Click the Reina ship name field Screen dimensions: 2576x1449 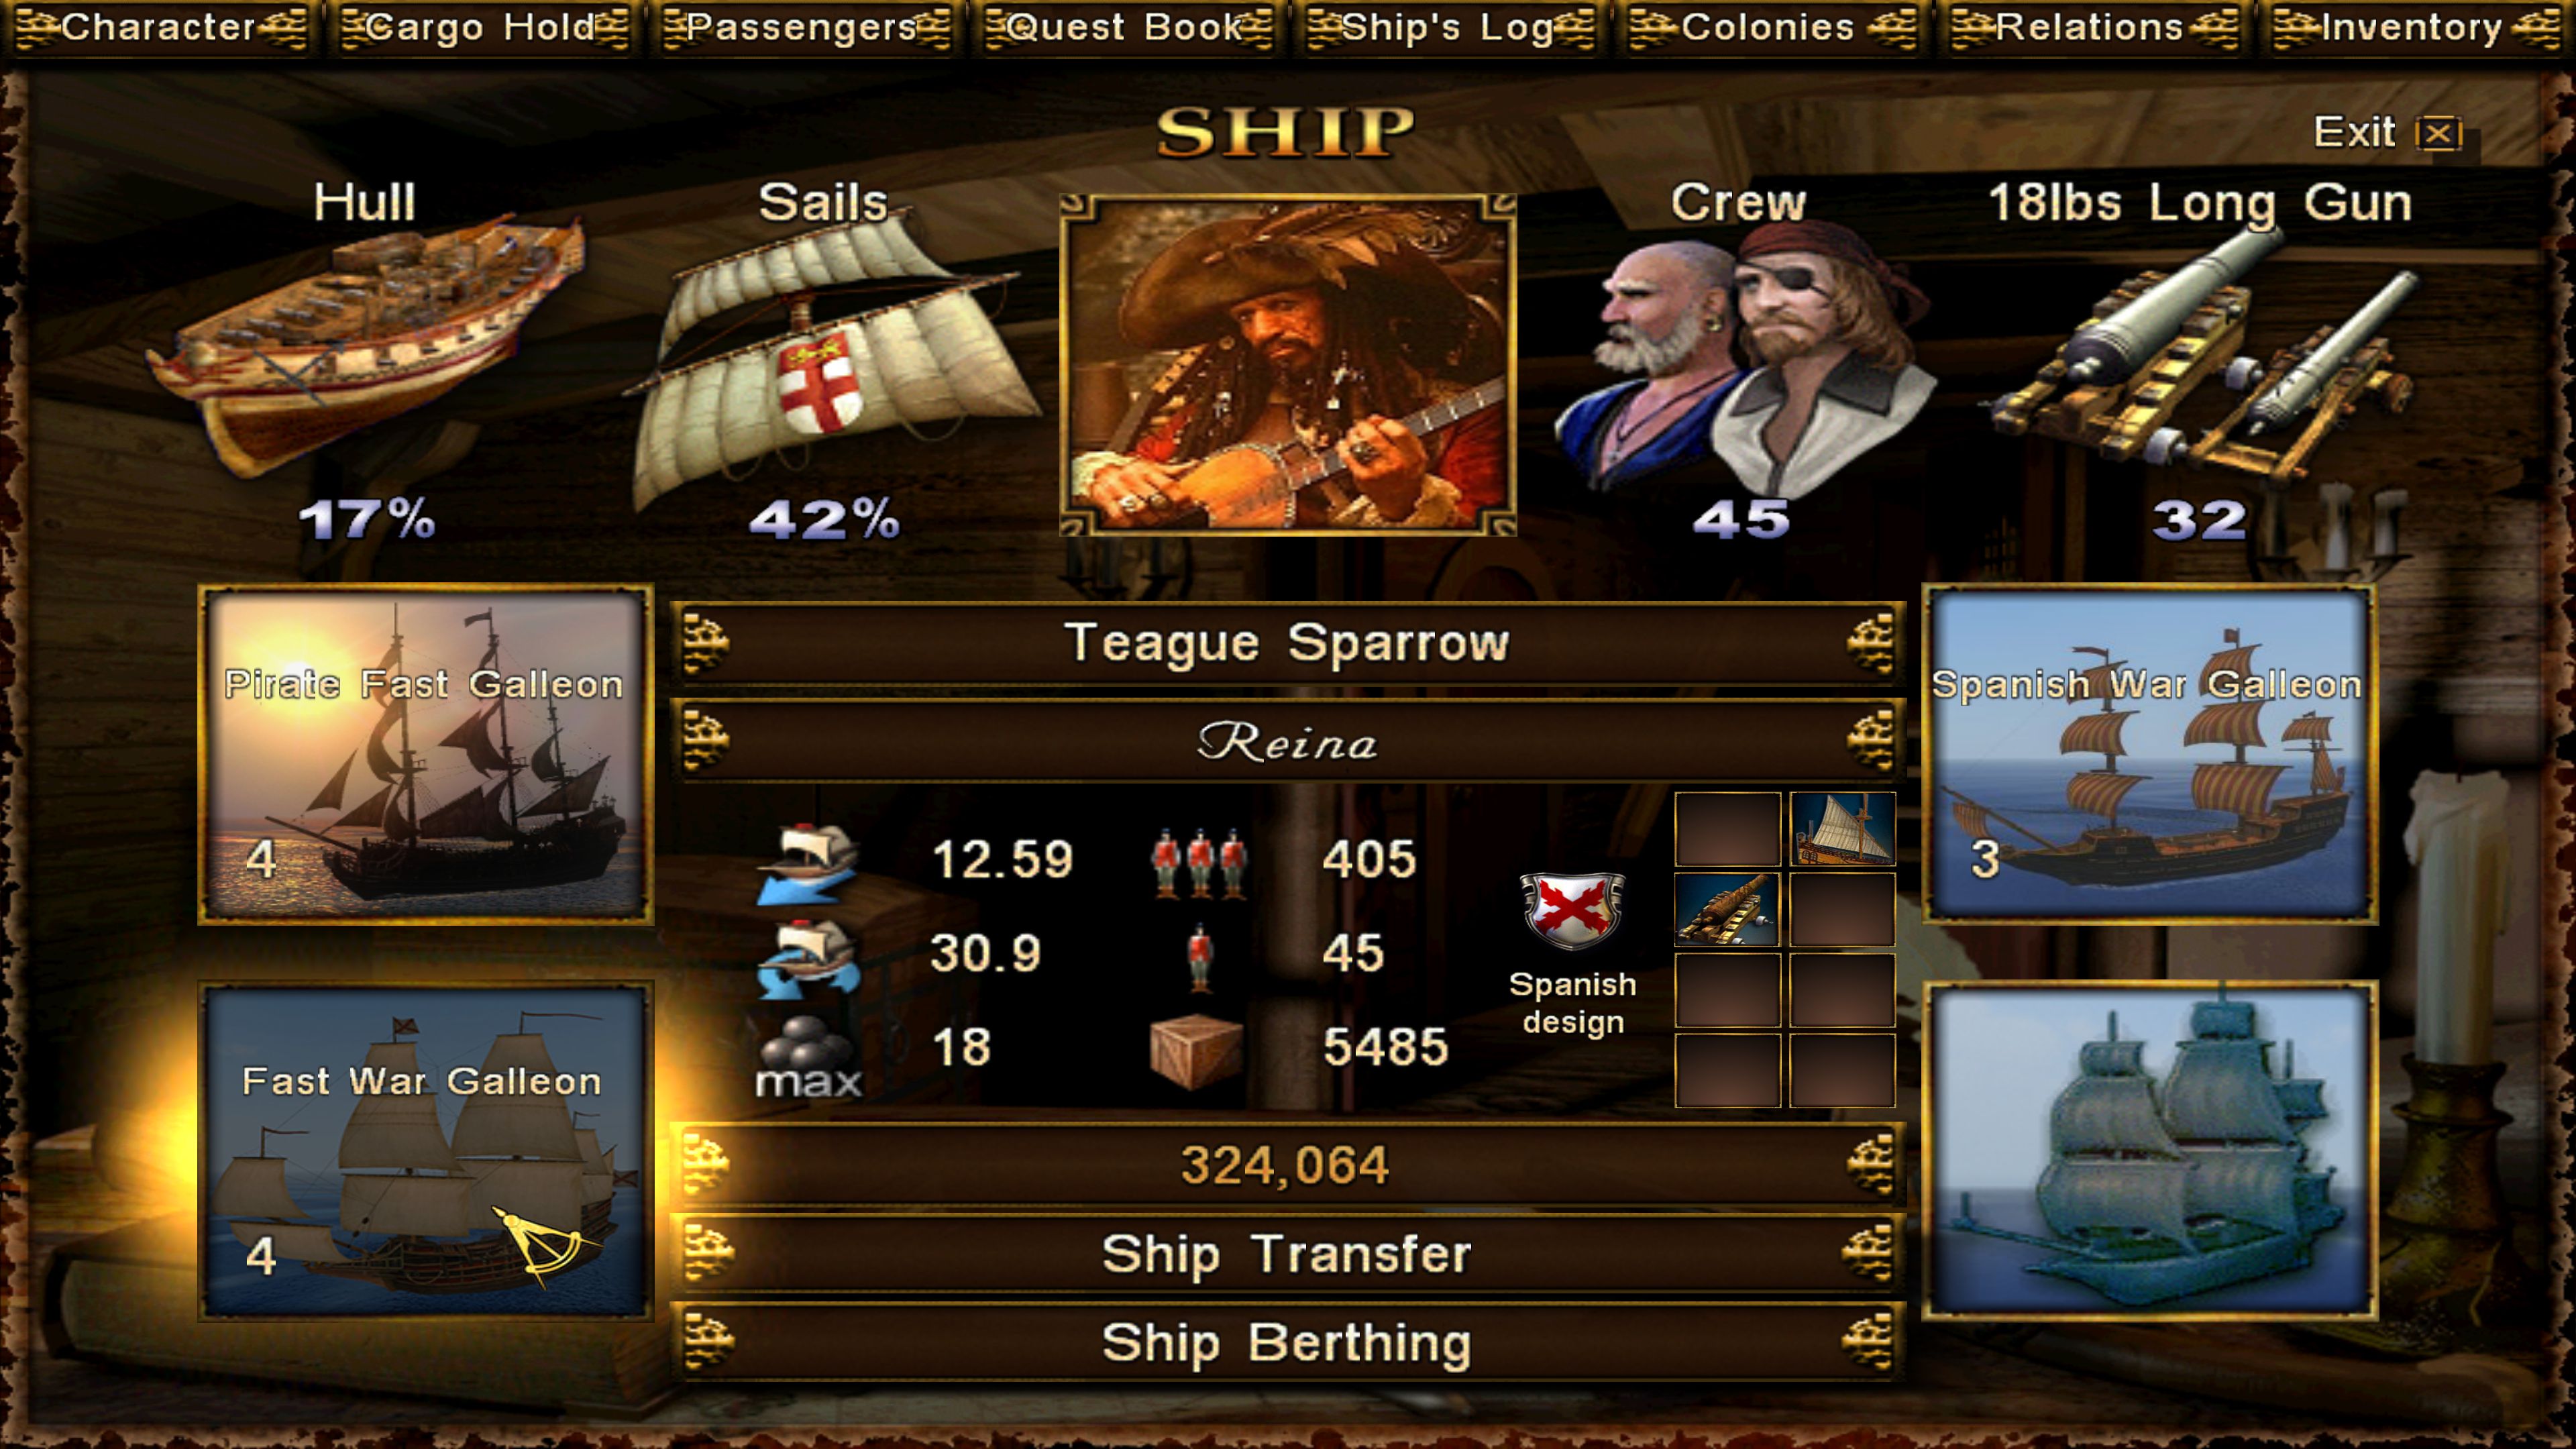pos(1287,741)
